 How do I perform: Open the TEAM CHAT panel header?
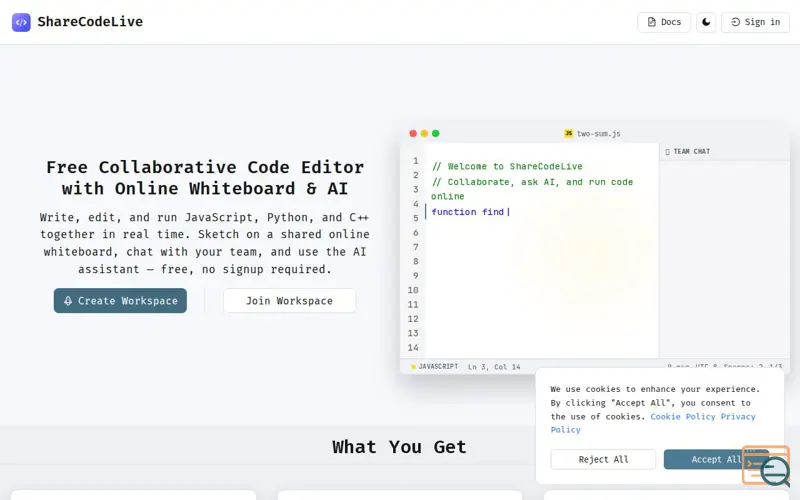click(687, 152)
